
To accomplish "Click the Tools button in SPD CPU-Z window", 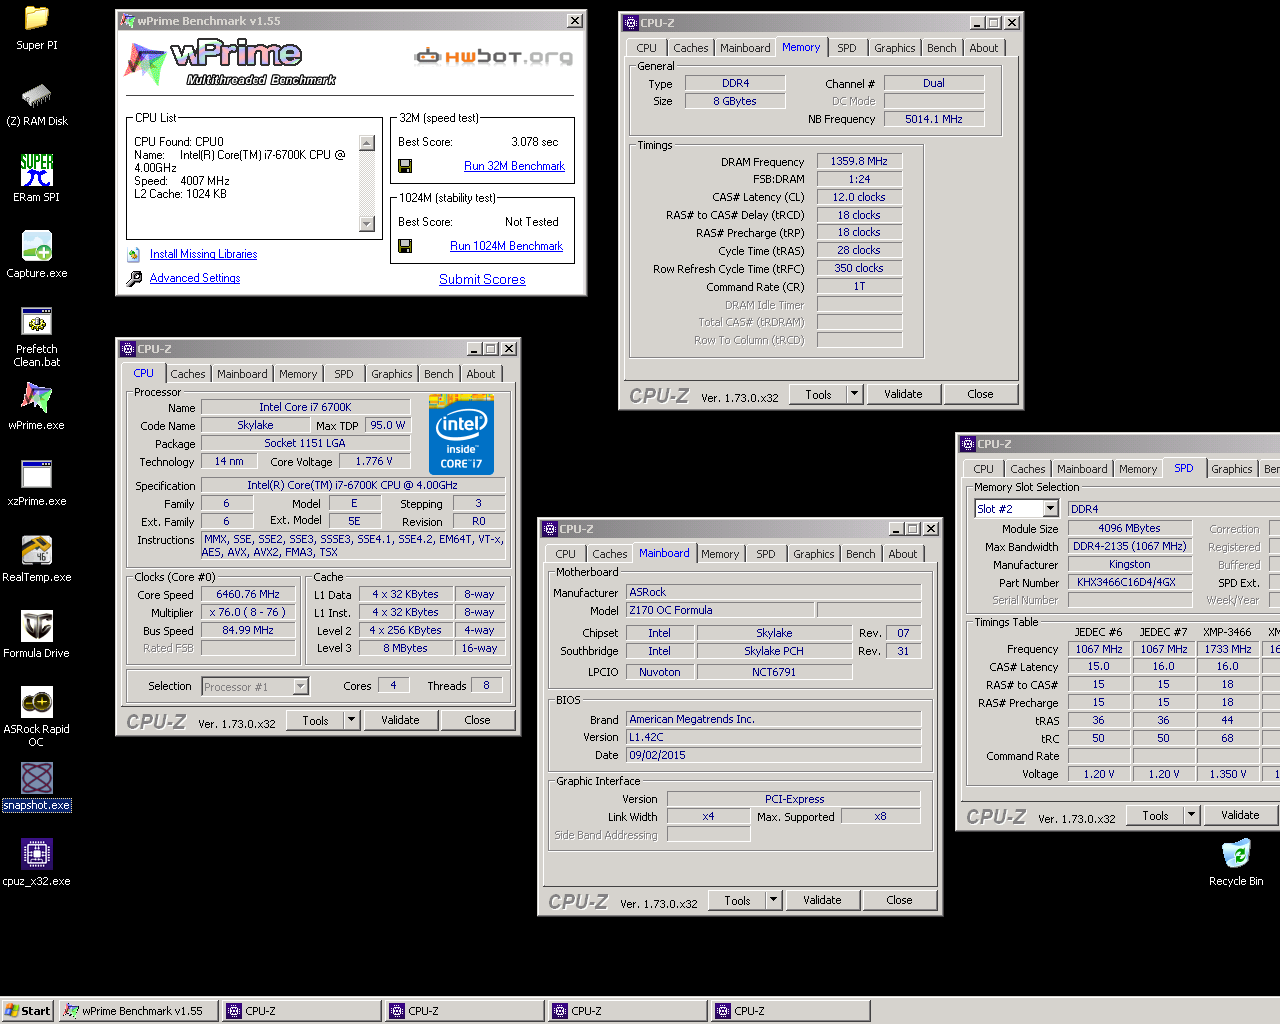I will (1155, 815).
